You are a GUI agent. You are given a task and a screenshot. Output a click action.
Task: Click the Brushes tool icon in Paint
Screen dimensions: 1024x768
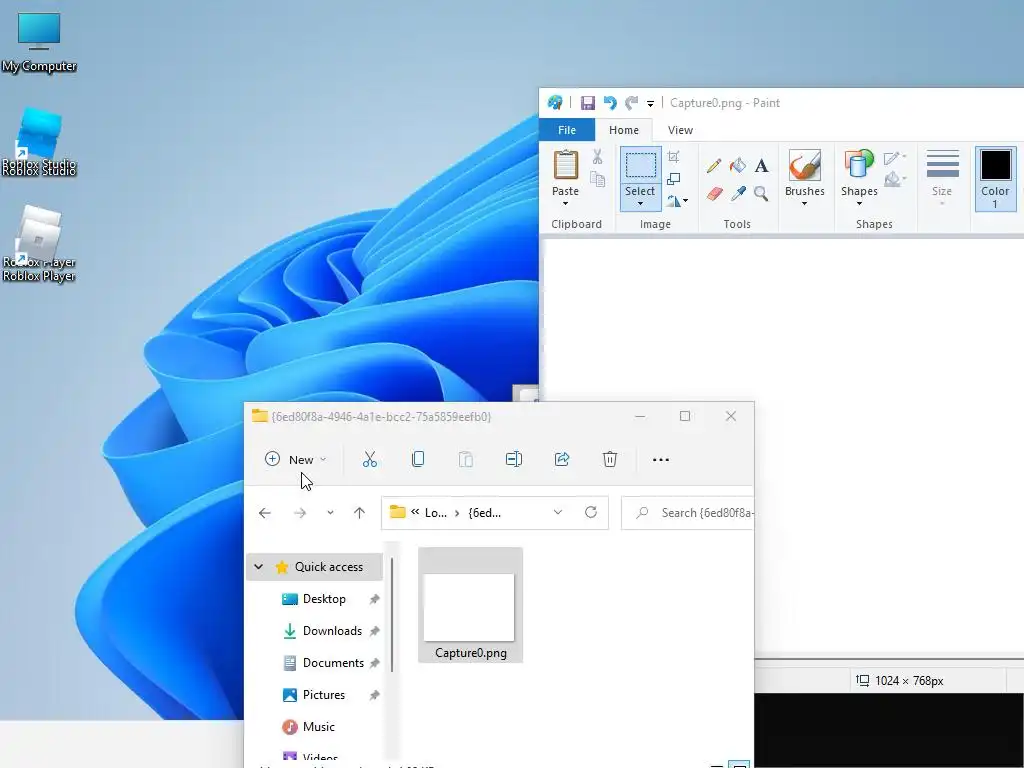(805, 165)
